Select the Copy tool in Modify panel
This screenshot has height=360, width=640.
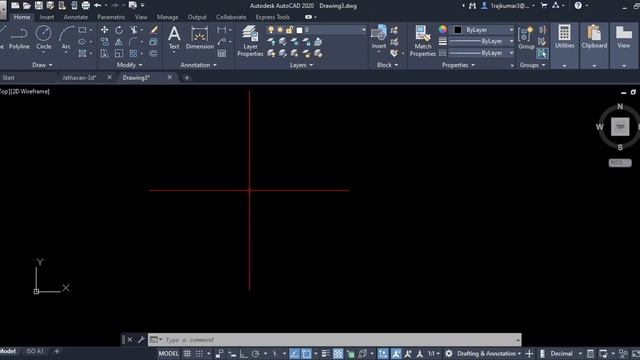[x=104, y=42]
